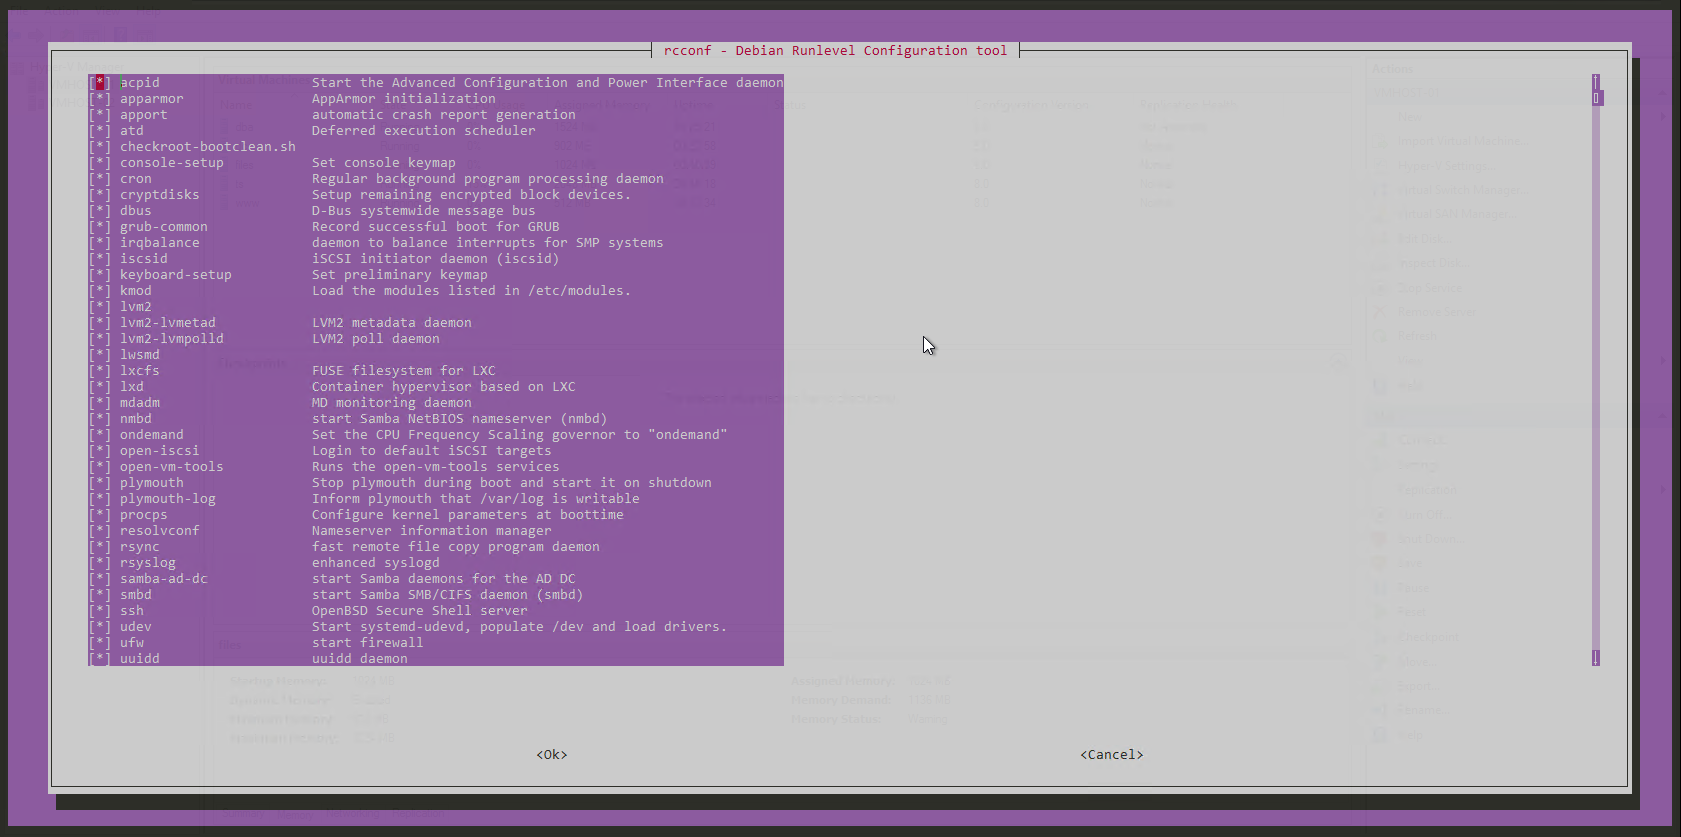Viewport: 1681px width, 837px height.
Task: Click the rcconf dialog title text
Action: point(835,51)
